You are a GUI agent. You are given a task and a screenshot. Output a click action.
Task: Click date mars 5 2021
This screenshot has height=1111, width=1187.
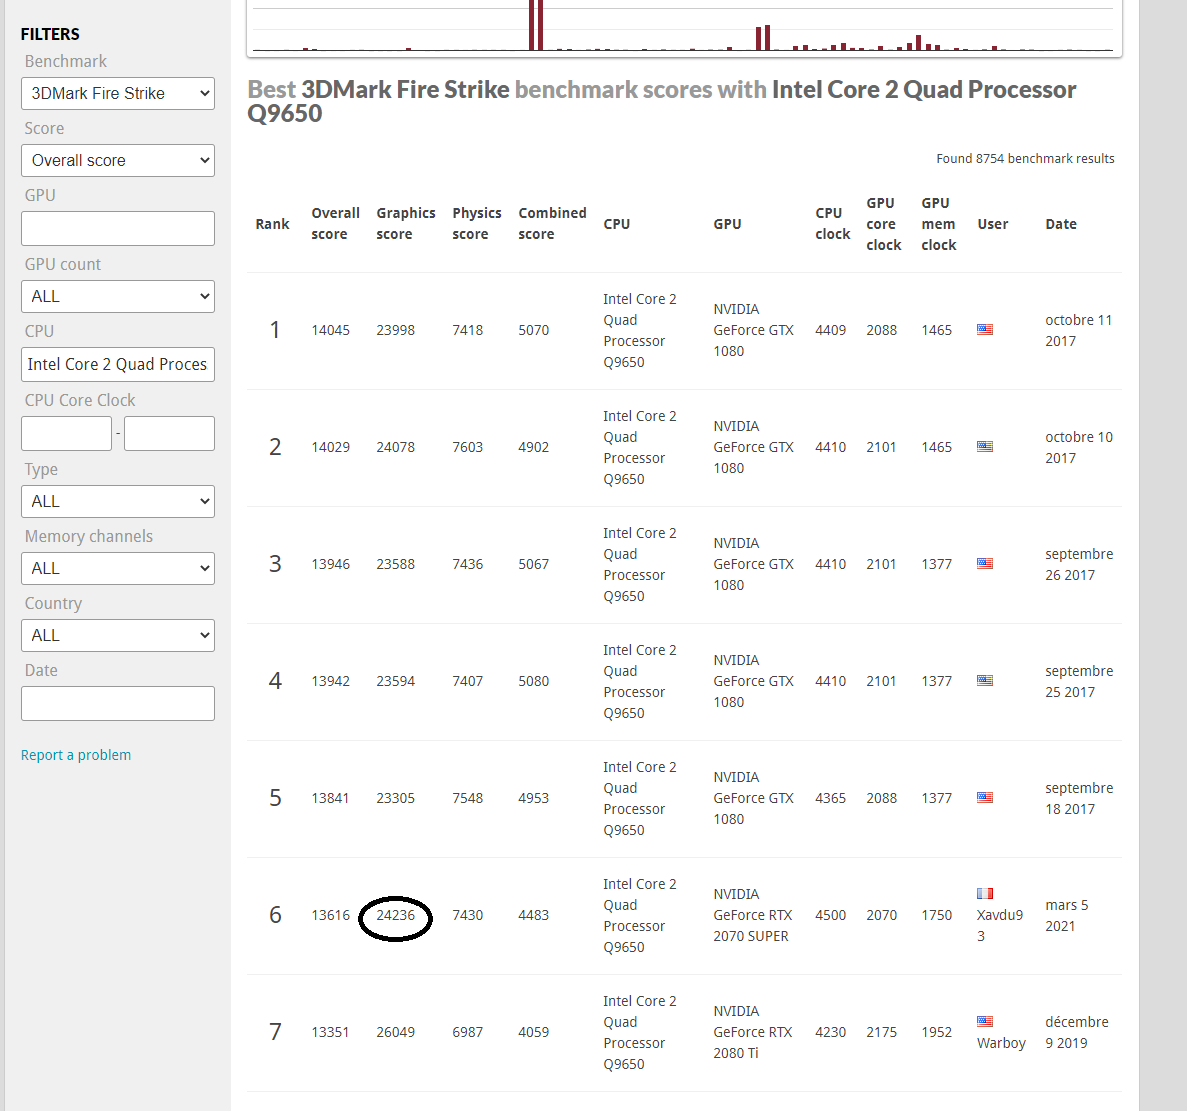[1067, 915]
